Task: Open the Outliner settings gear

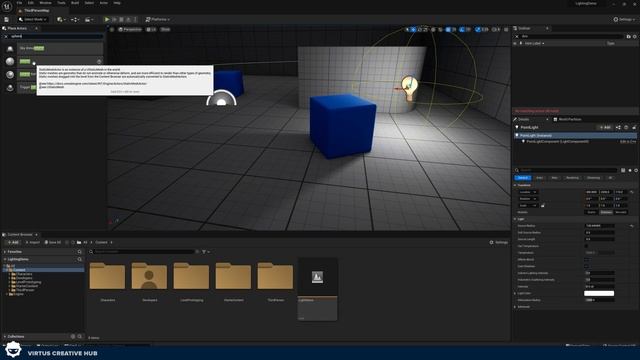Action: coord(635,36)
